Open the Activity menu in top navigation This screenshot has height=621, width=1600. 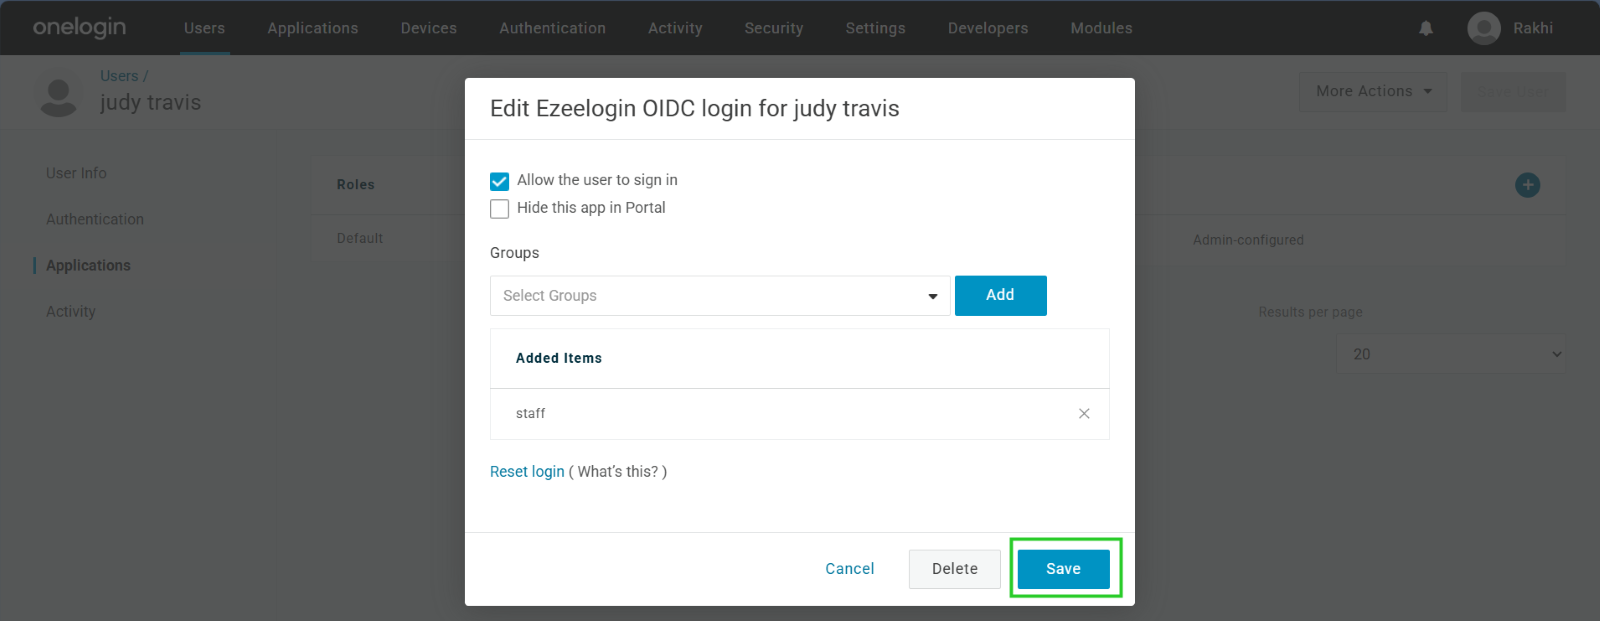[x=675, y=28]
